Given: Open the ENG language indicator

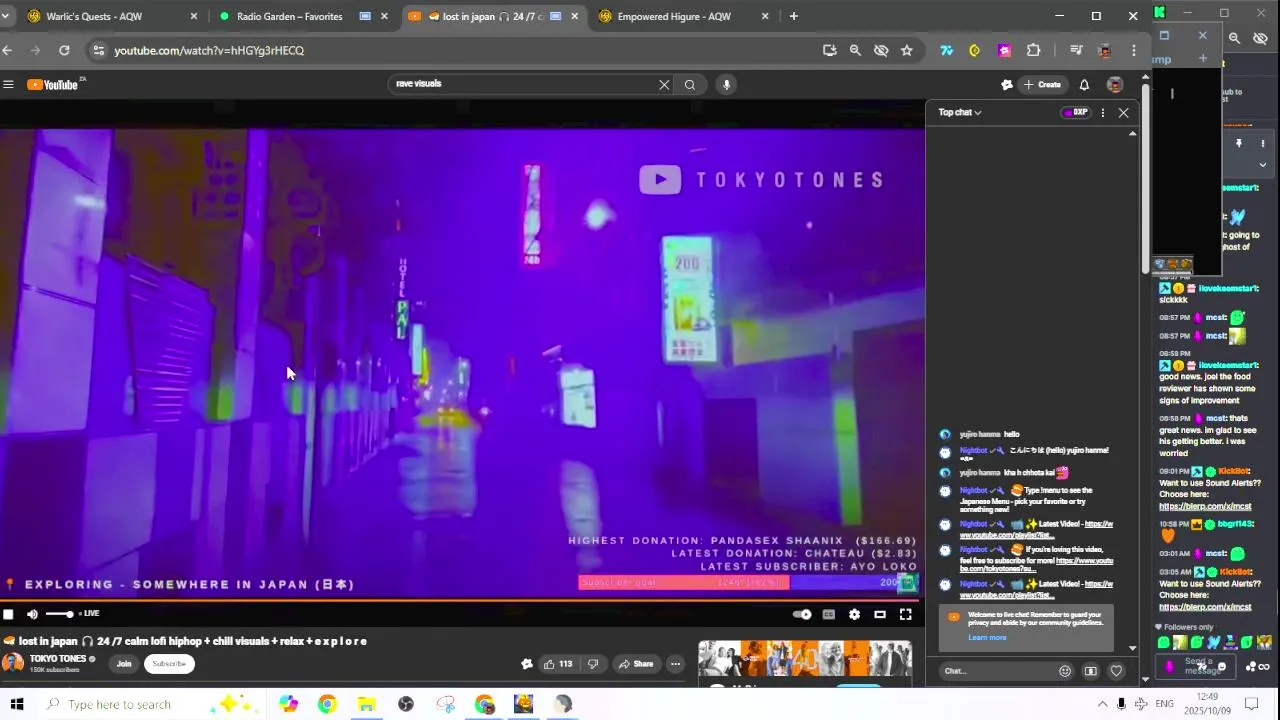Looking at the screenshot, I should (x=1164, y=704).
